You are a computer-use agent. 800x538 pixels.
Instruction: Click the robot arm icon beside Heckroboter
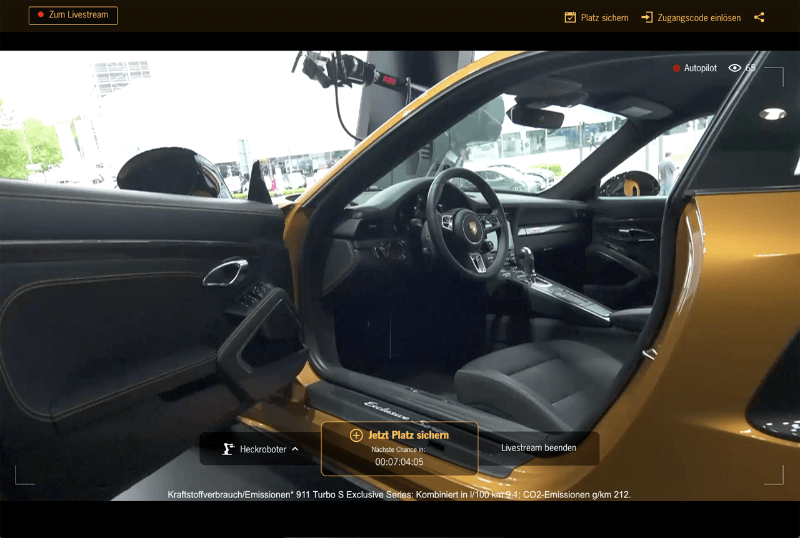pos(228,449)
